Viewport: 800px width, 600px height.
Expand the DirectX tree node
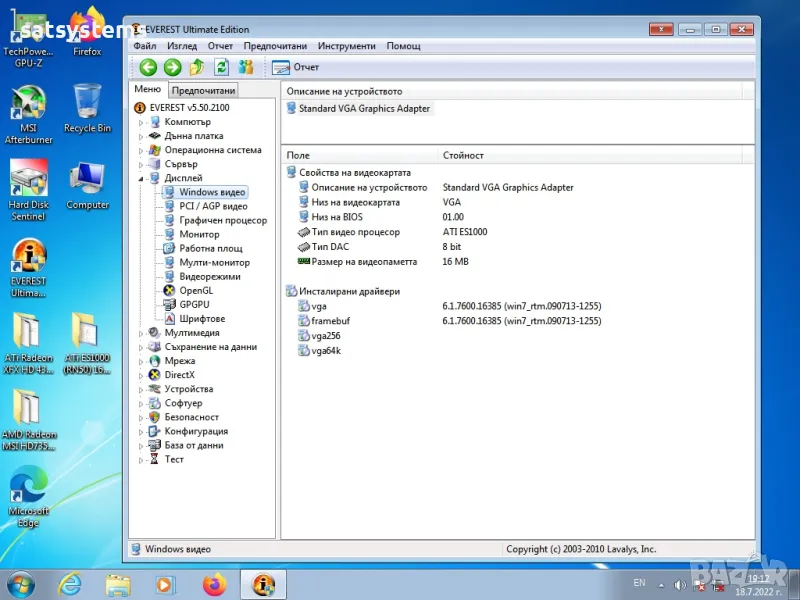[140, 375]
